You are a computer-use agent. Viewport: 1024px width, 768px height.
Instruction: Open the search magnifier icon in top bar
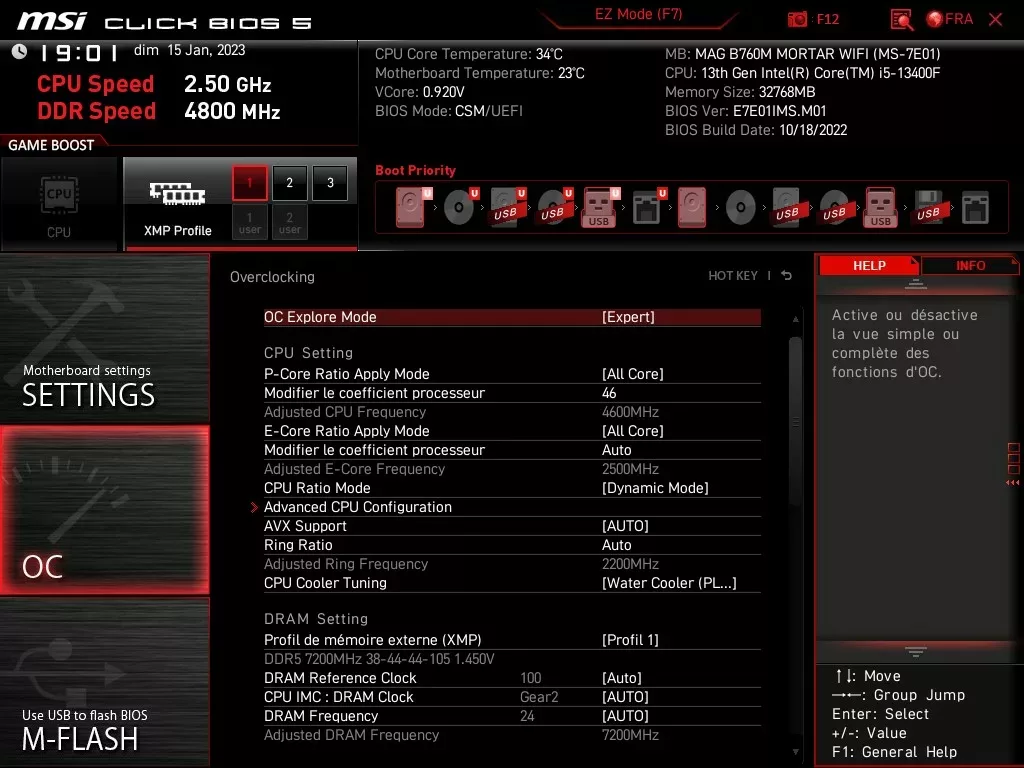point(901,19)
